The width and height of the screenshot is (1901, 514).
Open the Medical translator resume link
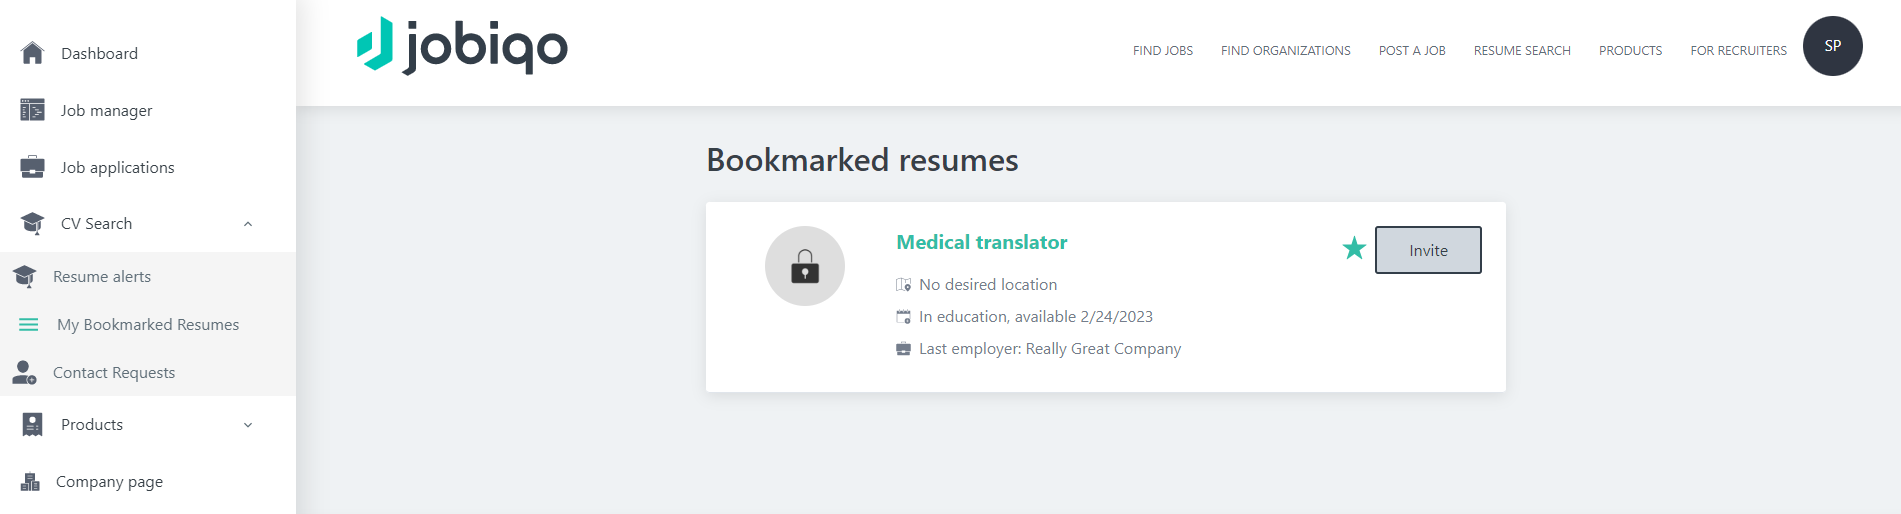tap(982, 242)
